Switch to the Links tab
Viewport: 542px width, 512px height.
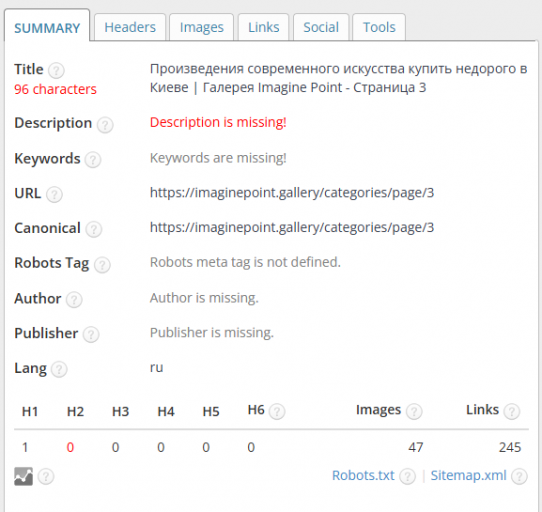[x=263, y=27]
